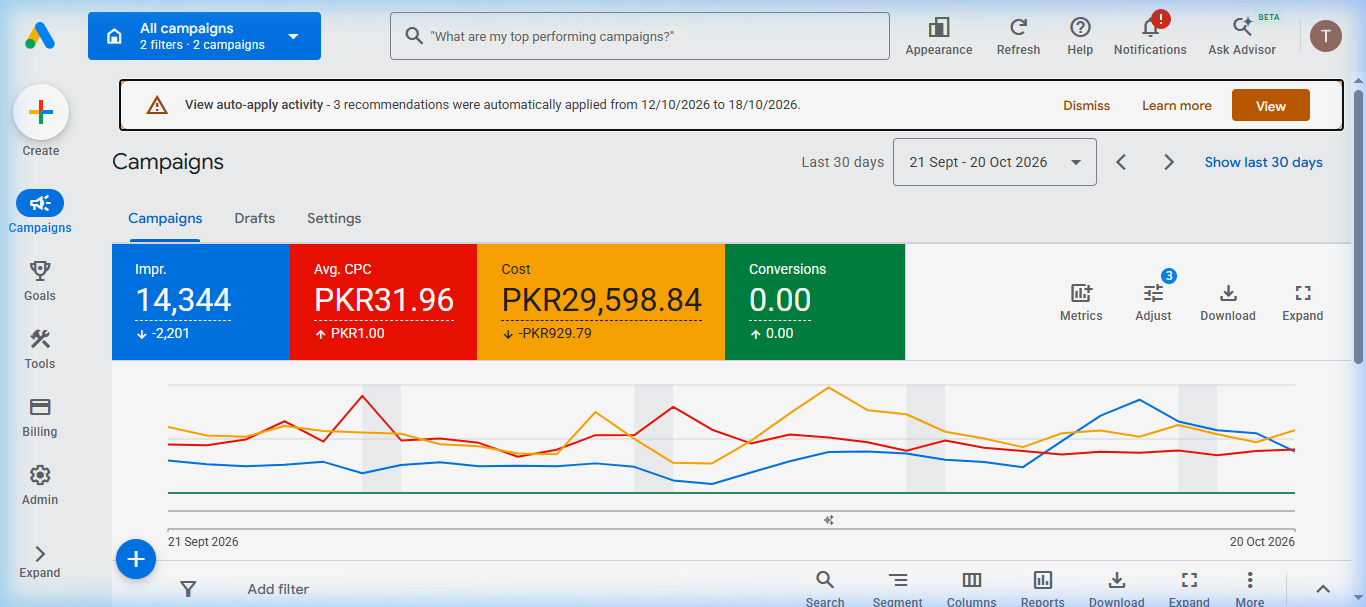Image resolution: width=1366 pixels, height=607 pixels.
Task: Switch to the Drafts tab
Action: 255,218
